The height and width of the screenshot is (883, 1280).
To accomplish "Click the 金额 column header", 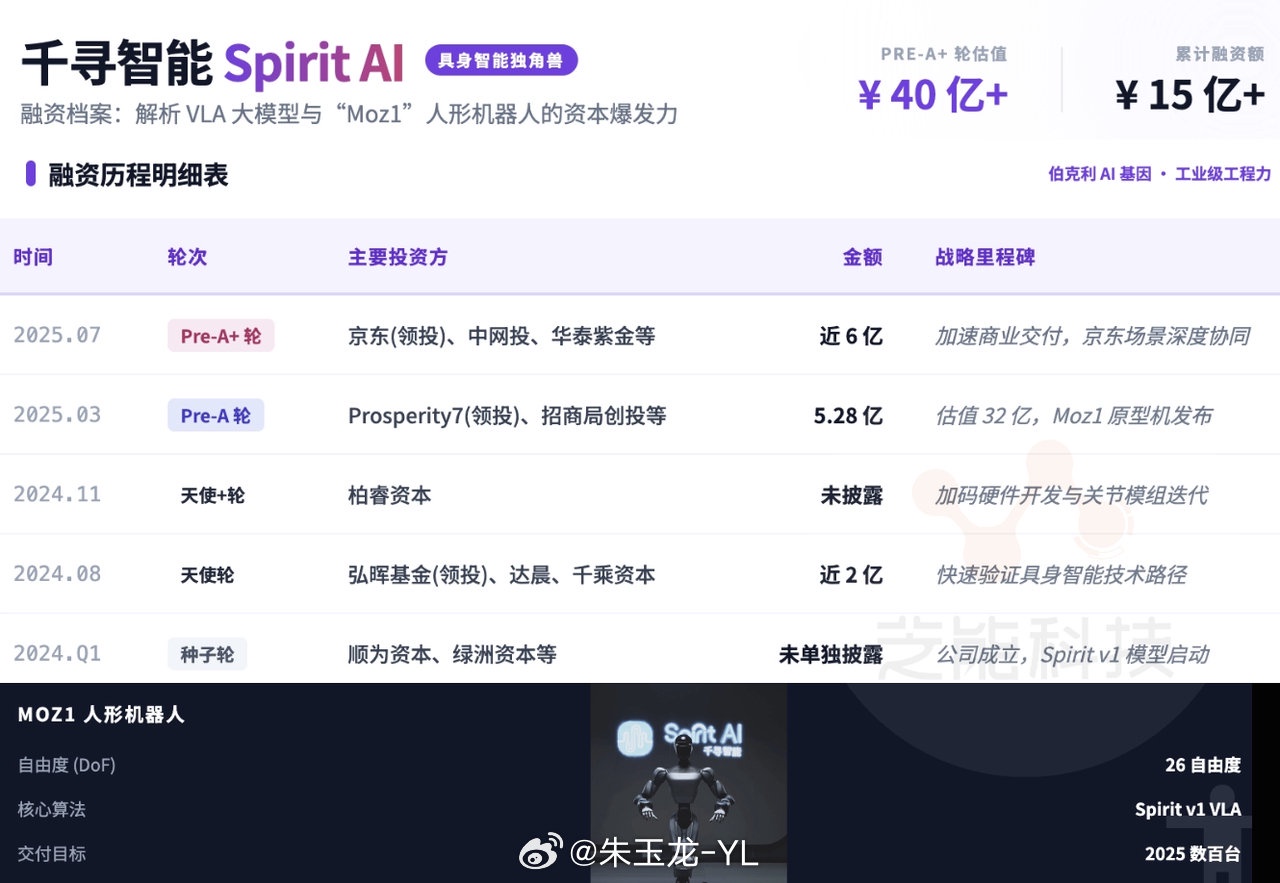I will [863, 257].
